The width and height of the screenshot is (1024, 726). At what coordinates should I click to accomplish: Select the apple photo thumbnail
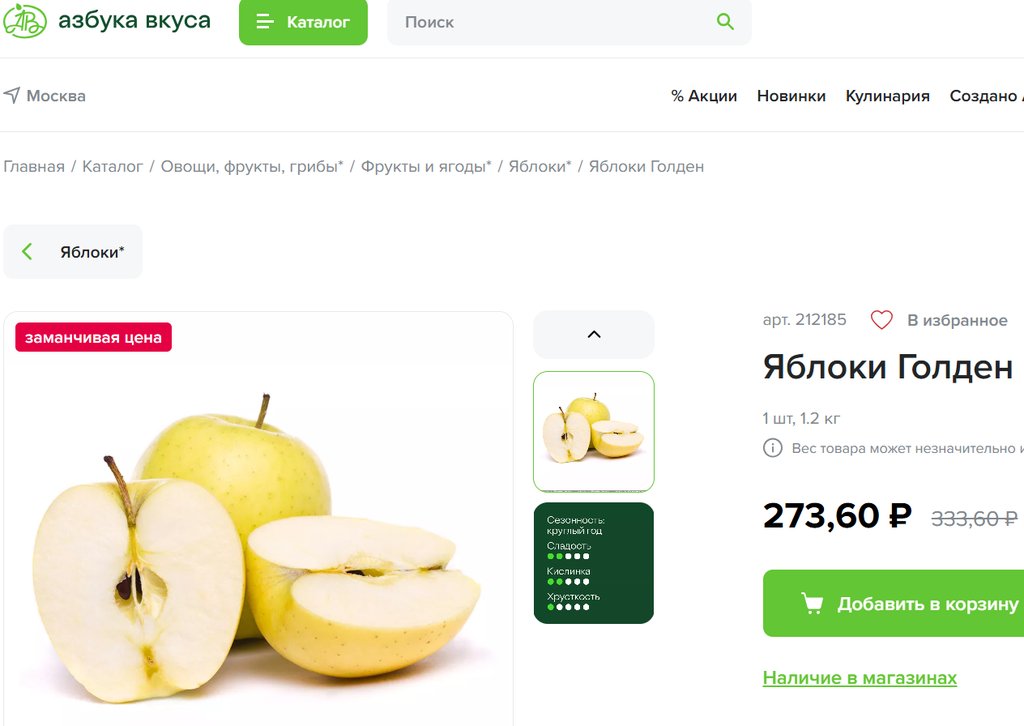[594, 432]
